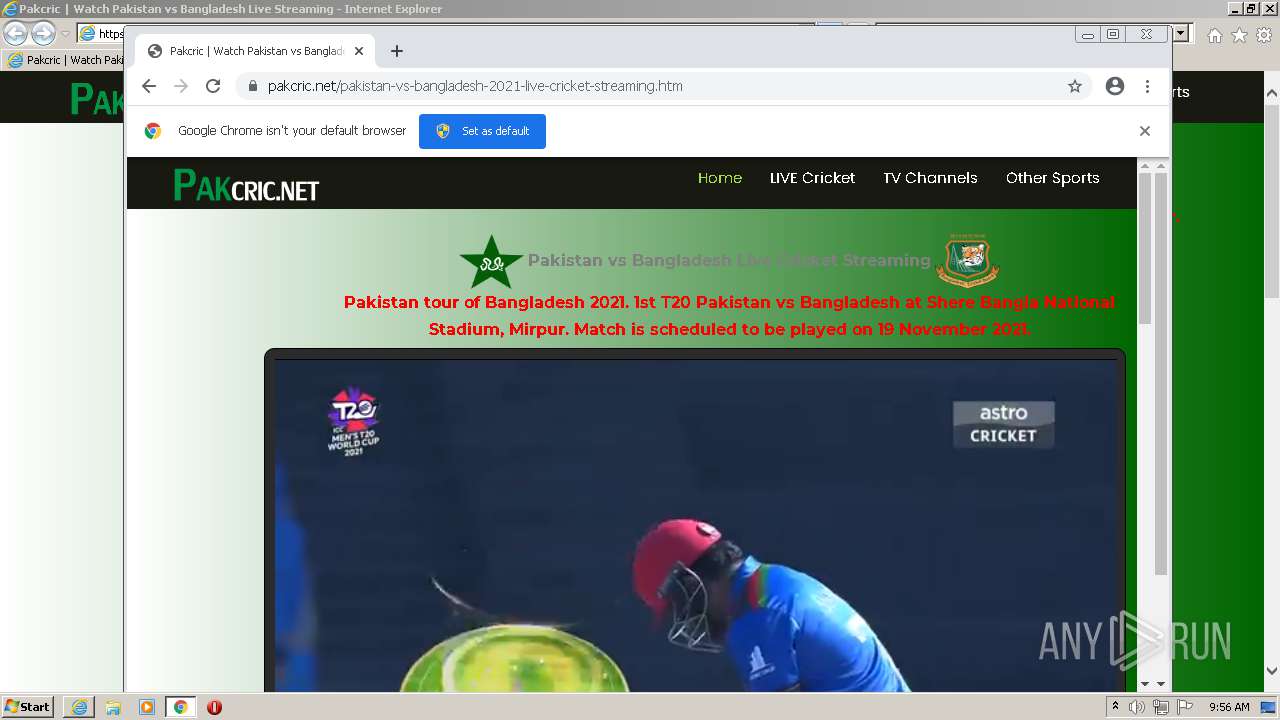Click Internet Explorer's forward button

(x=43, y=33)
